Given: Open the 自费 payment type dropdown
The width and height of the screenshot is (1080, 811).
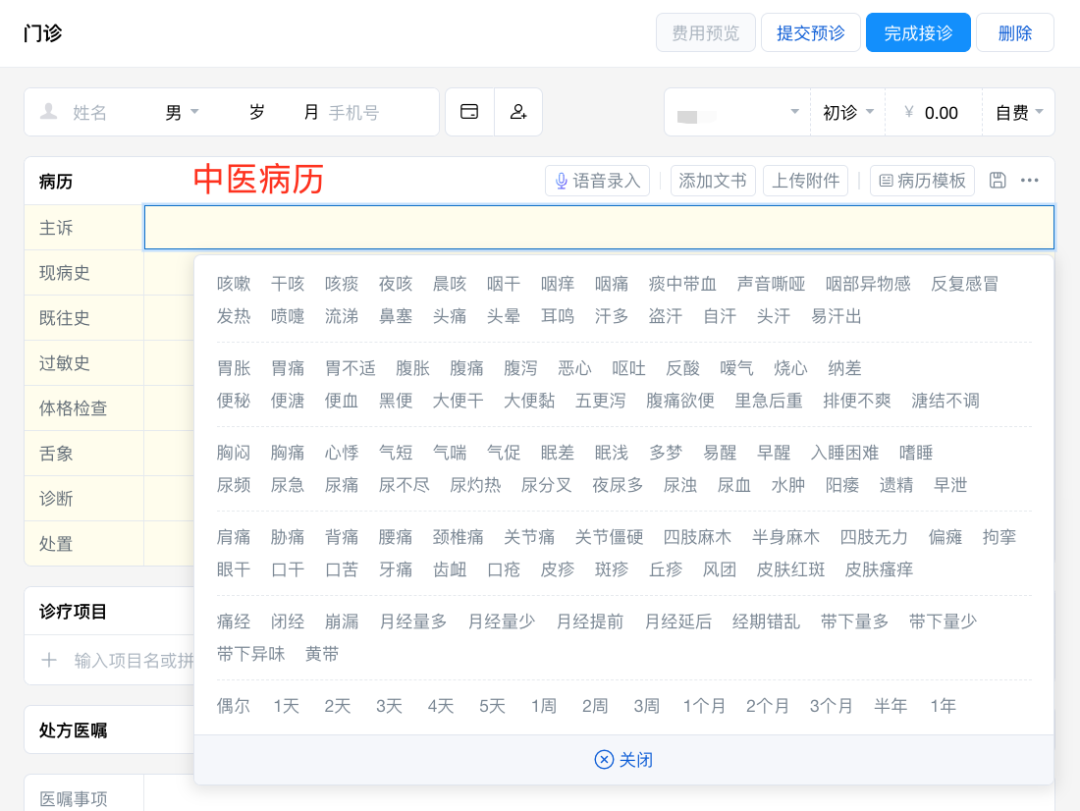Looking at the screenshot, I should click(x=1019, y=112).
